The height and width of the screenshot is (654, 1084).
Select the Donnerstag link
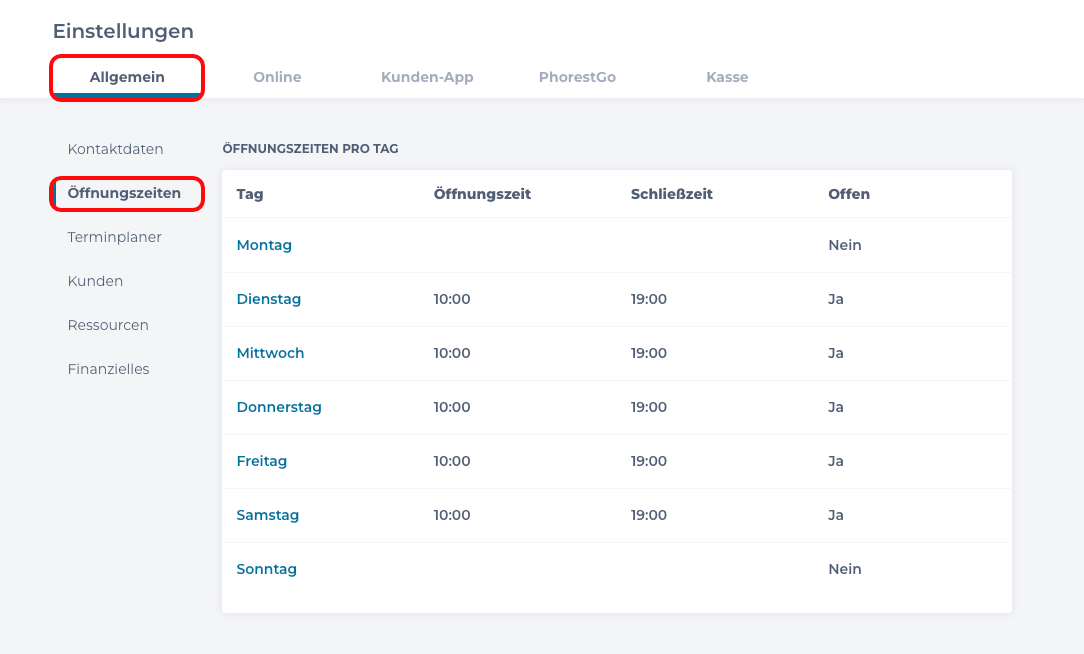point(279,407)
